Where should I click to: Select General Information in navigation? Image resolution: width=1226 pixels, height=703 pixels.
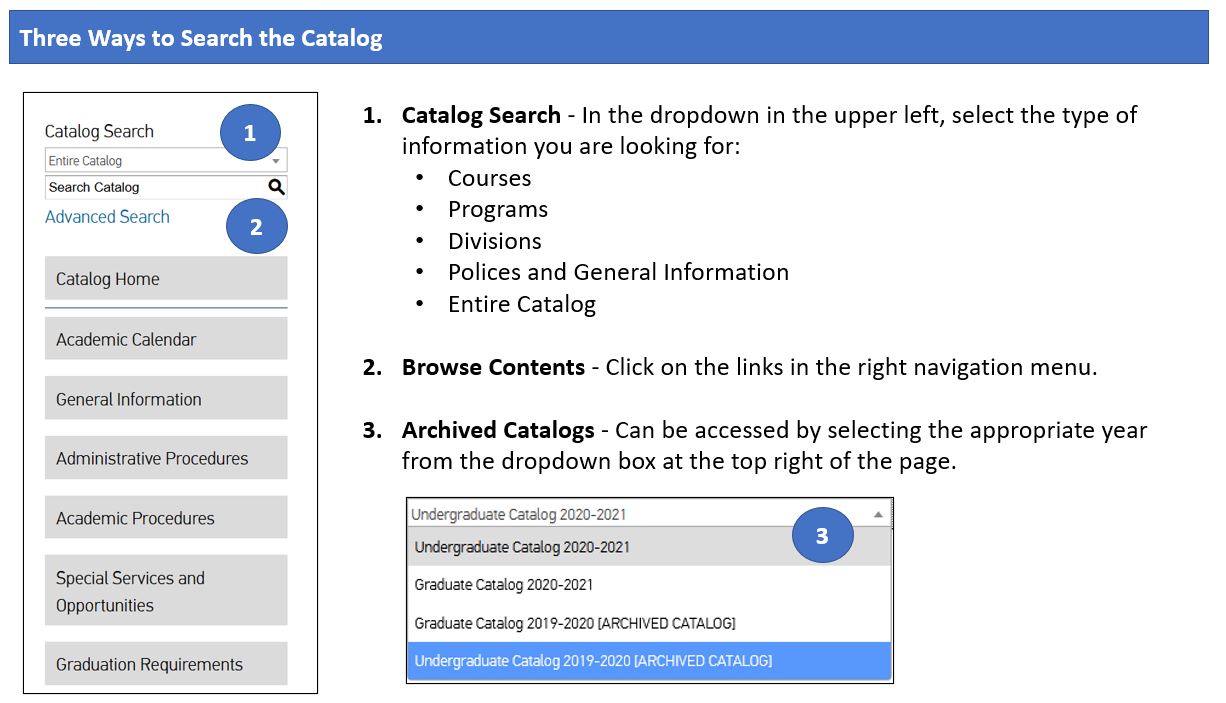[x=166, y=399]
